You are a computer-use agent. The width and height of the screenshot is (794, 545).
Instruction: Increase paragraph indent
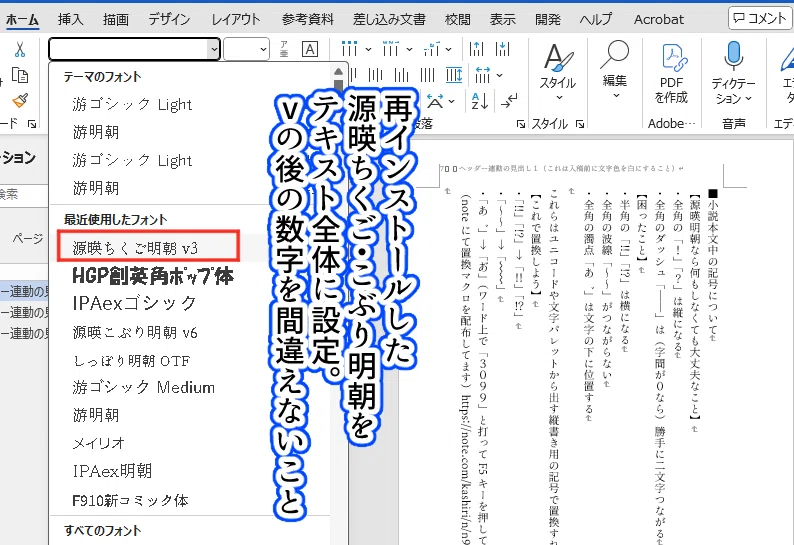[503, 49]
